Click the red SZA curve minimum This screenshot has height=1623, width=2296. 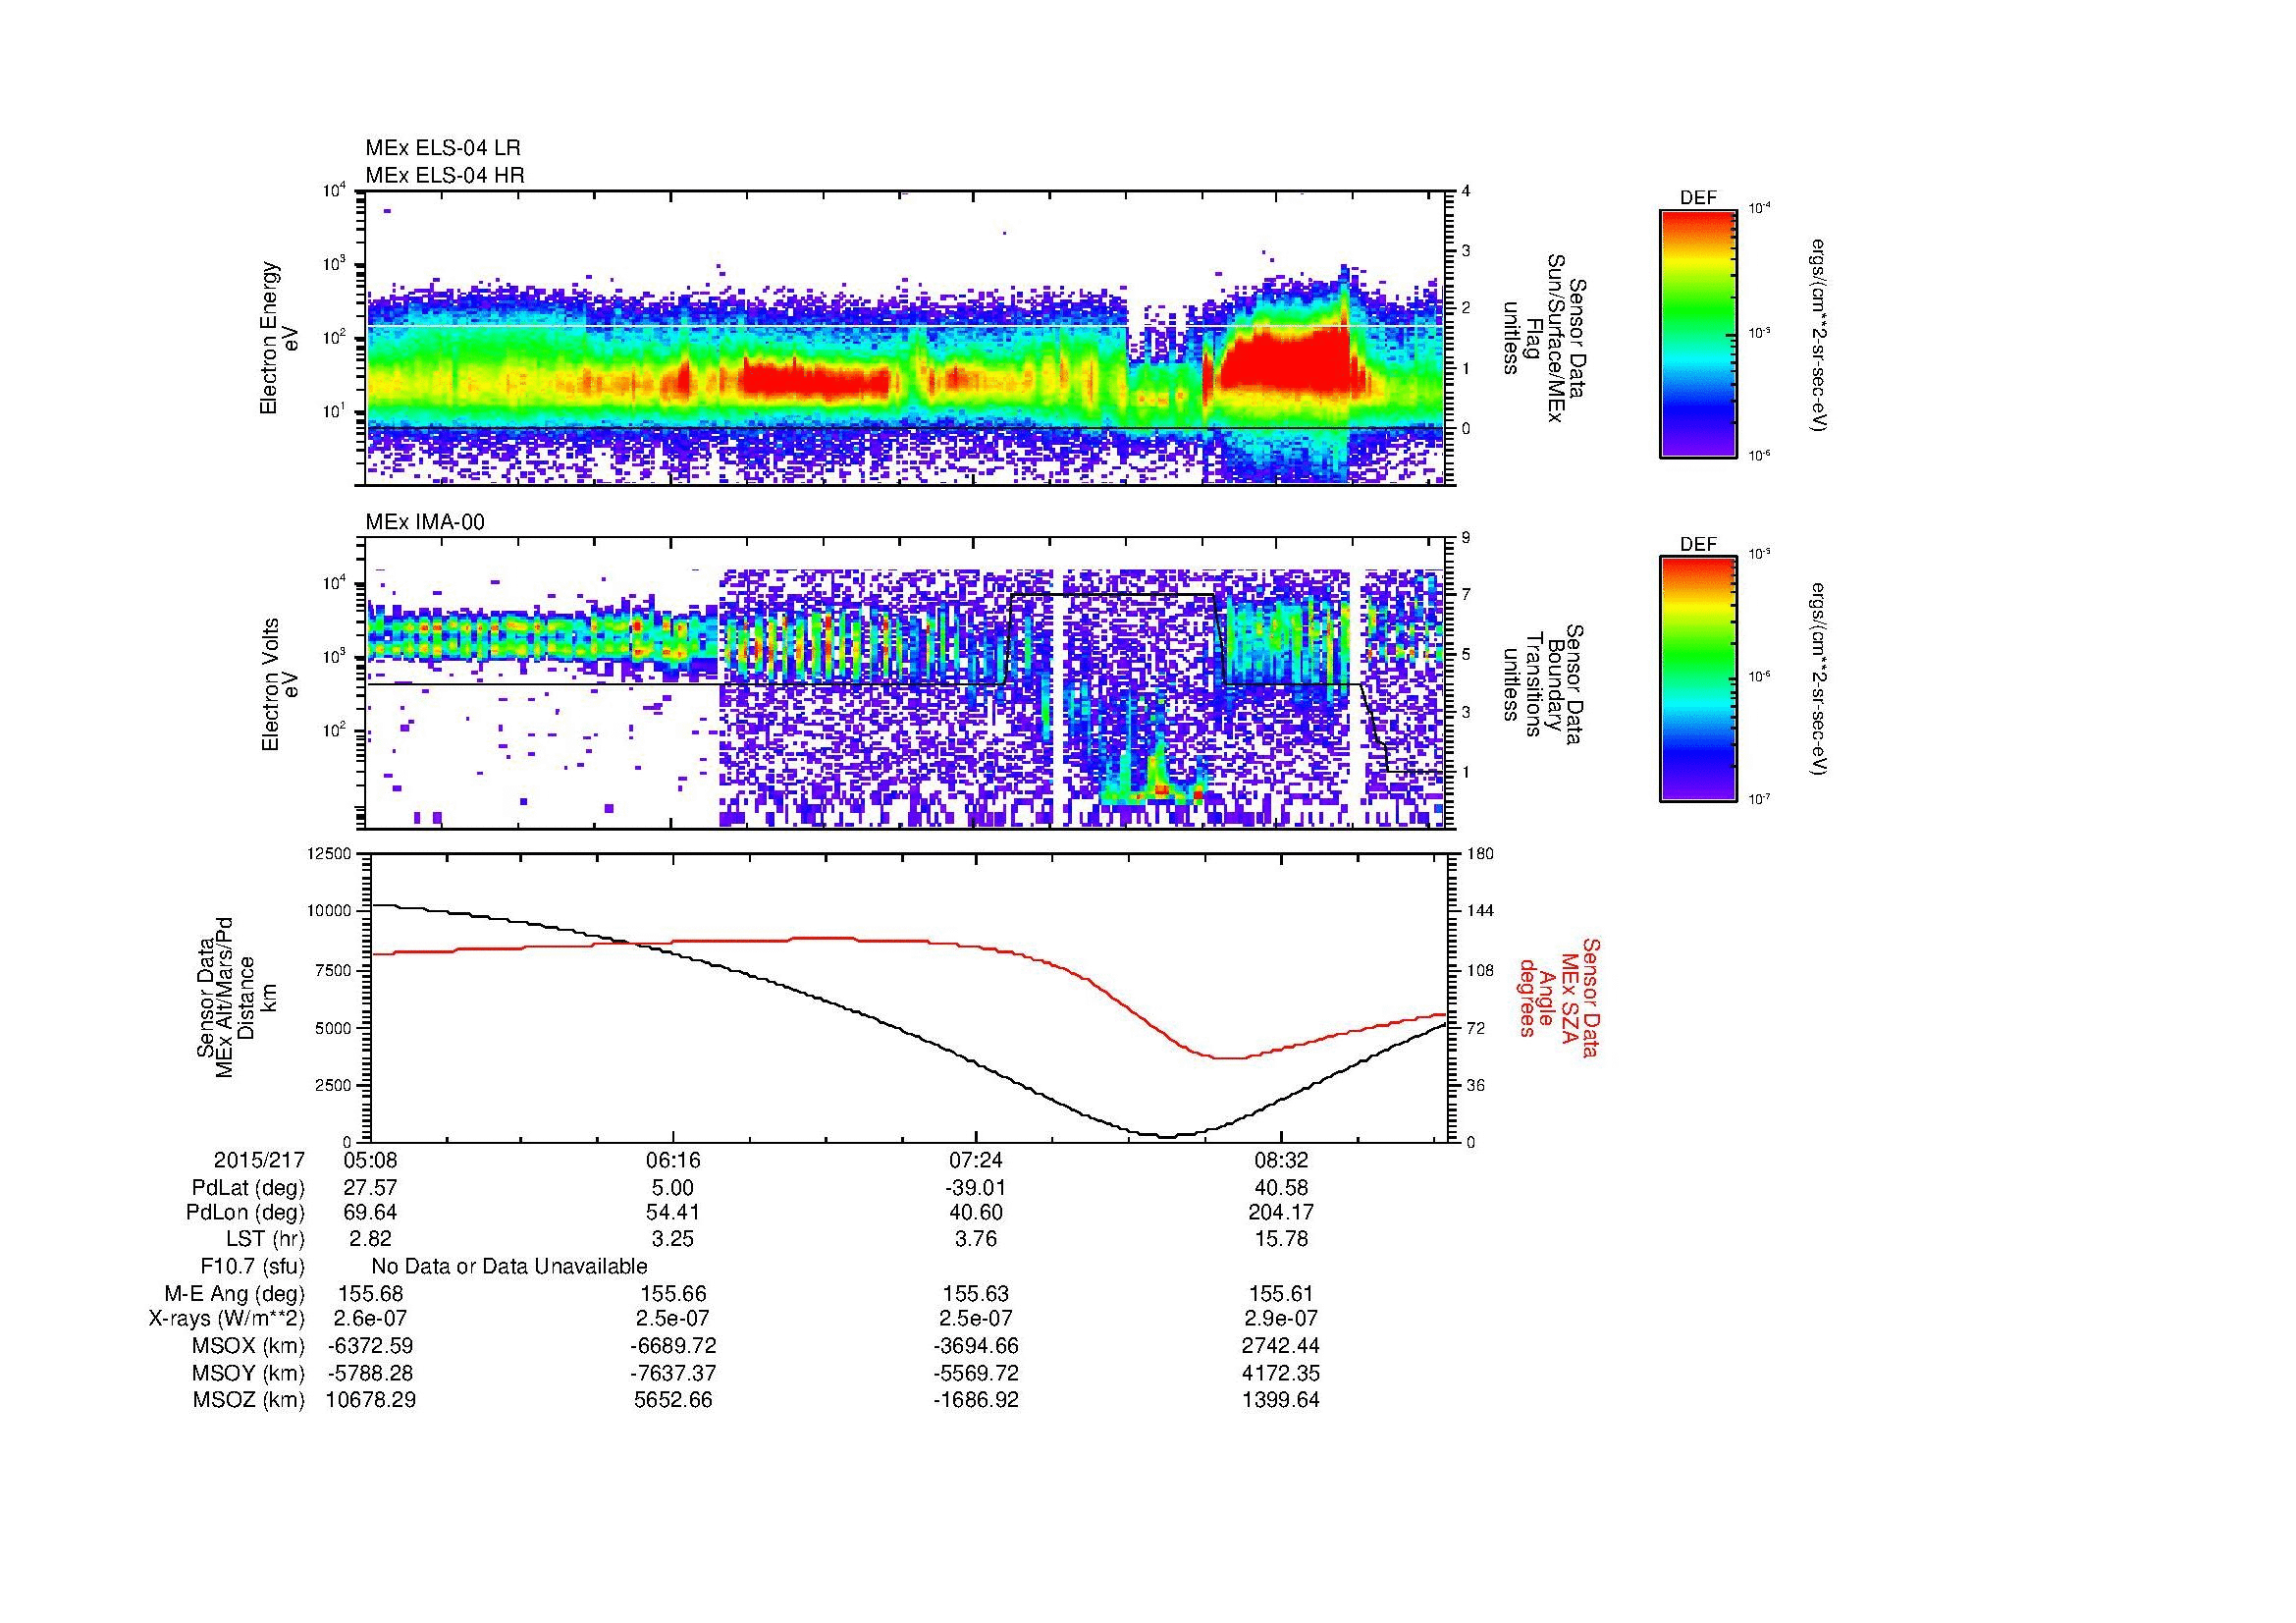tap(1228, 1058)
